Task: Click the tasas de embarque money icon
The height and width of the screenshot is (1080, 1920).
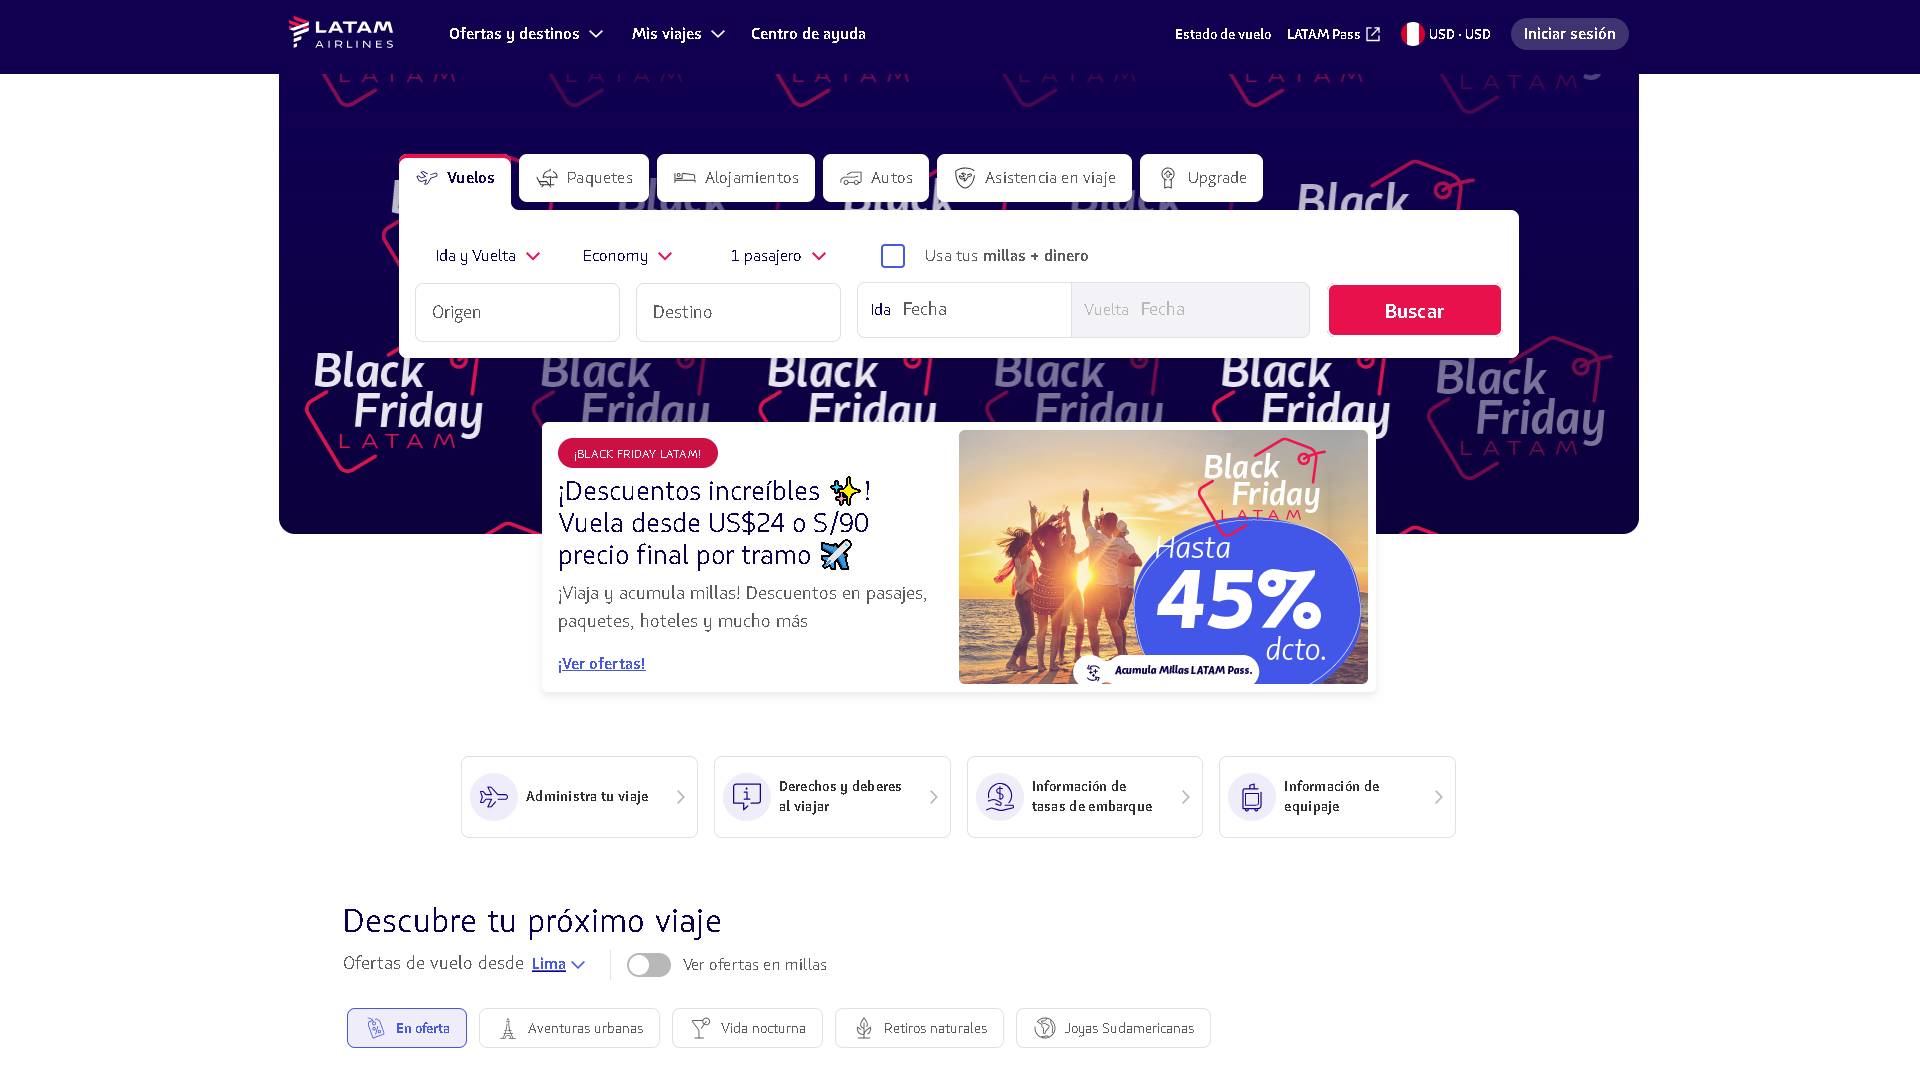Action: [1000, 797]
